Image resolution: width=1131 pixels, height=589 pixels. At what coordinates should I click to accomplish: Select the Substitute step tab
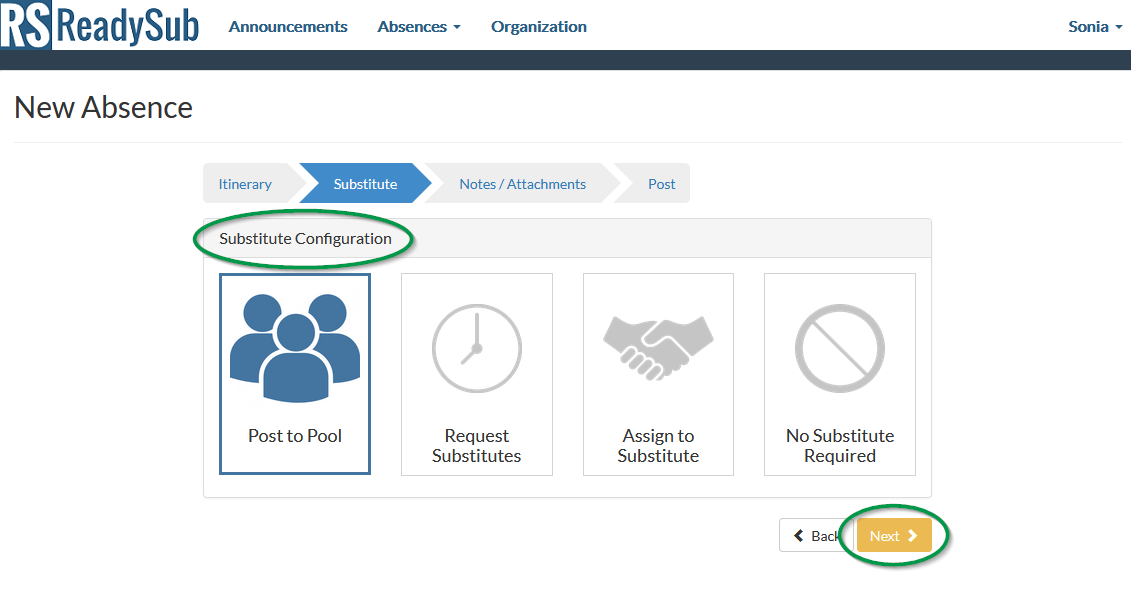[x=365, y=184]
